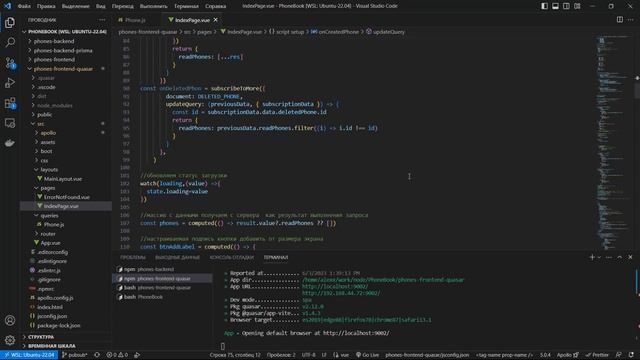Open Explorer panel more actions ellipsis
Screen dimensions: 640x360
click(102, 20)
